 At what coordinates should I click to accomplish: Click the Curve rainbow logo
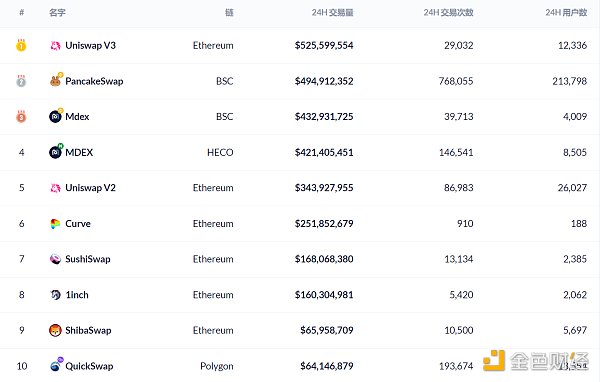[x=55, y=224]
